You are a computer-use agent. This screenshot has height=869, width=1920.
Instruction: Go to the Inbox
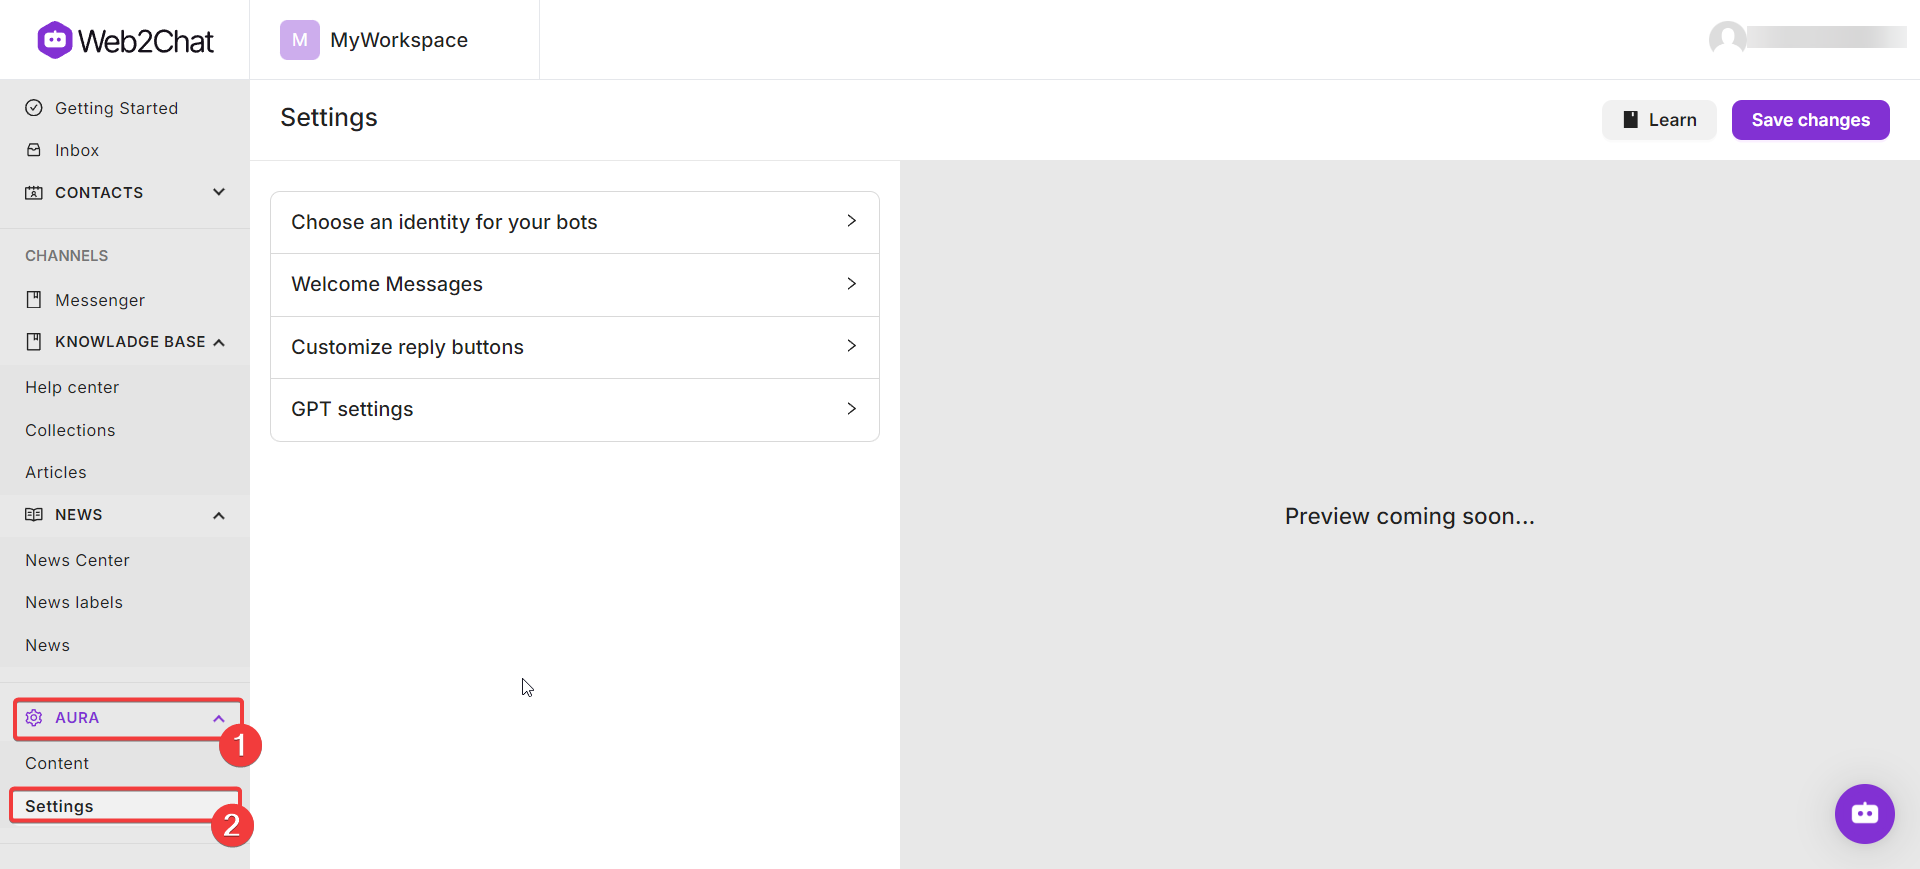[77, 150]
